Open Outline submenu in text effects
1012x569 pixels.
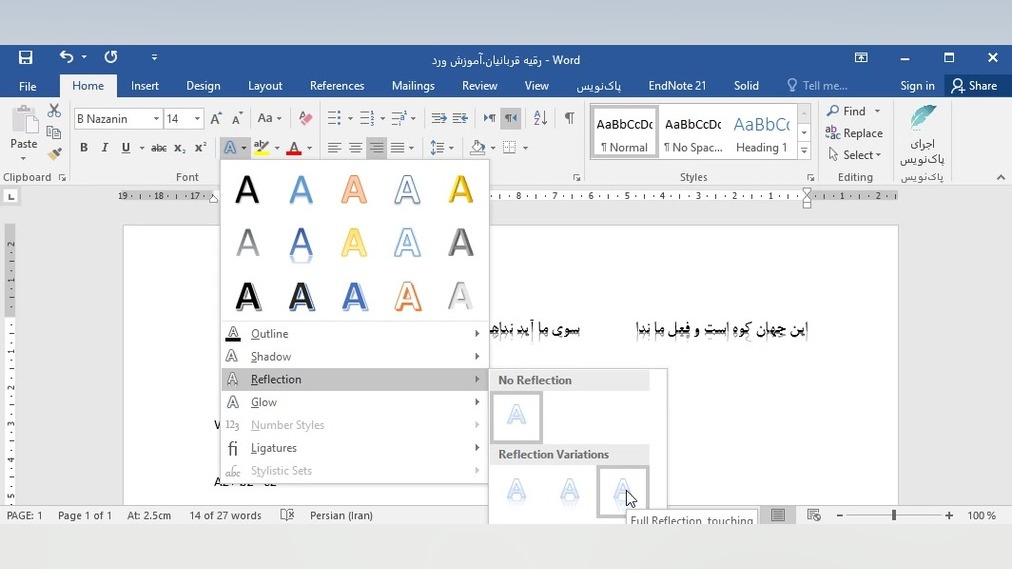[354, 334]
